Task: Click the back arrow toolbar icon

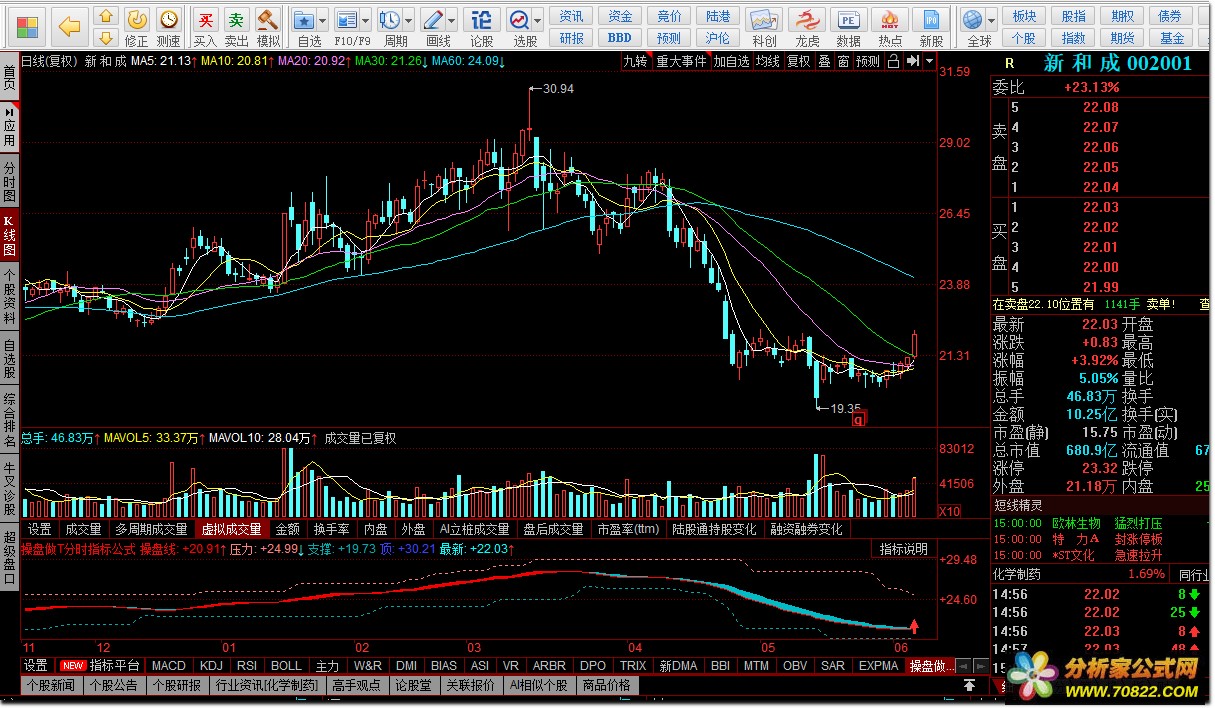Action: tap(69, 27)
